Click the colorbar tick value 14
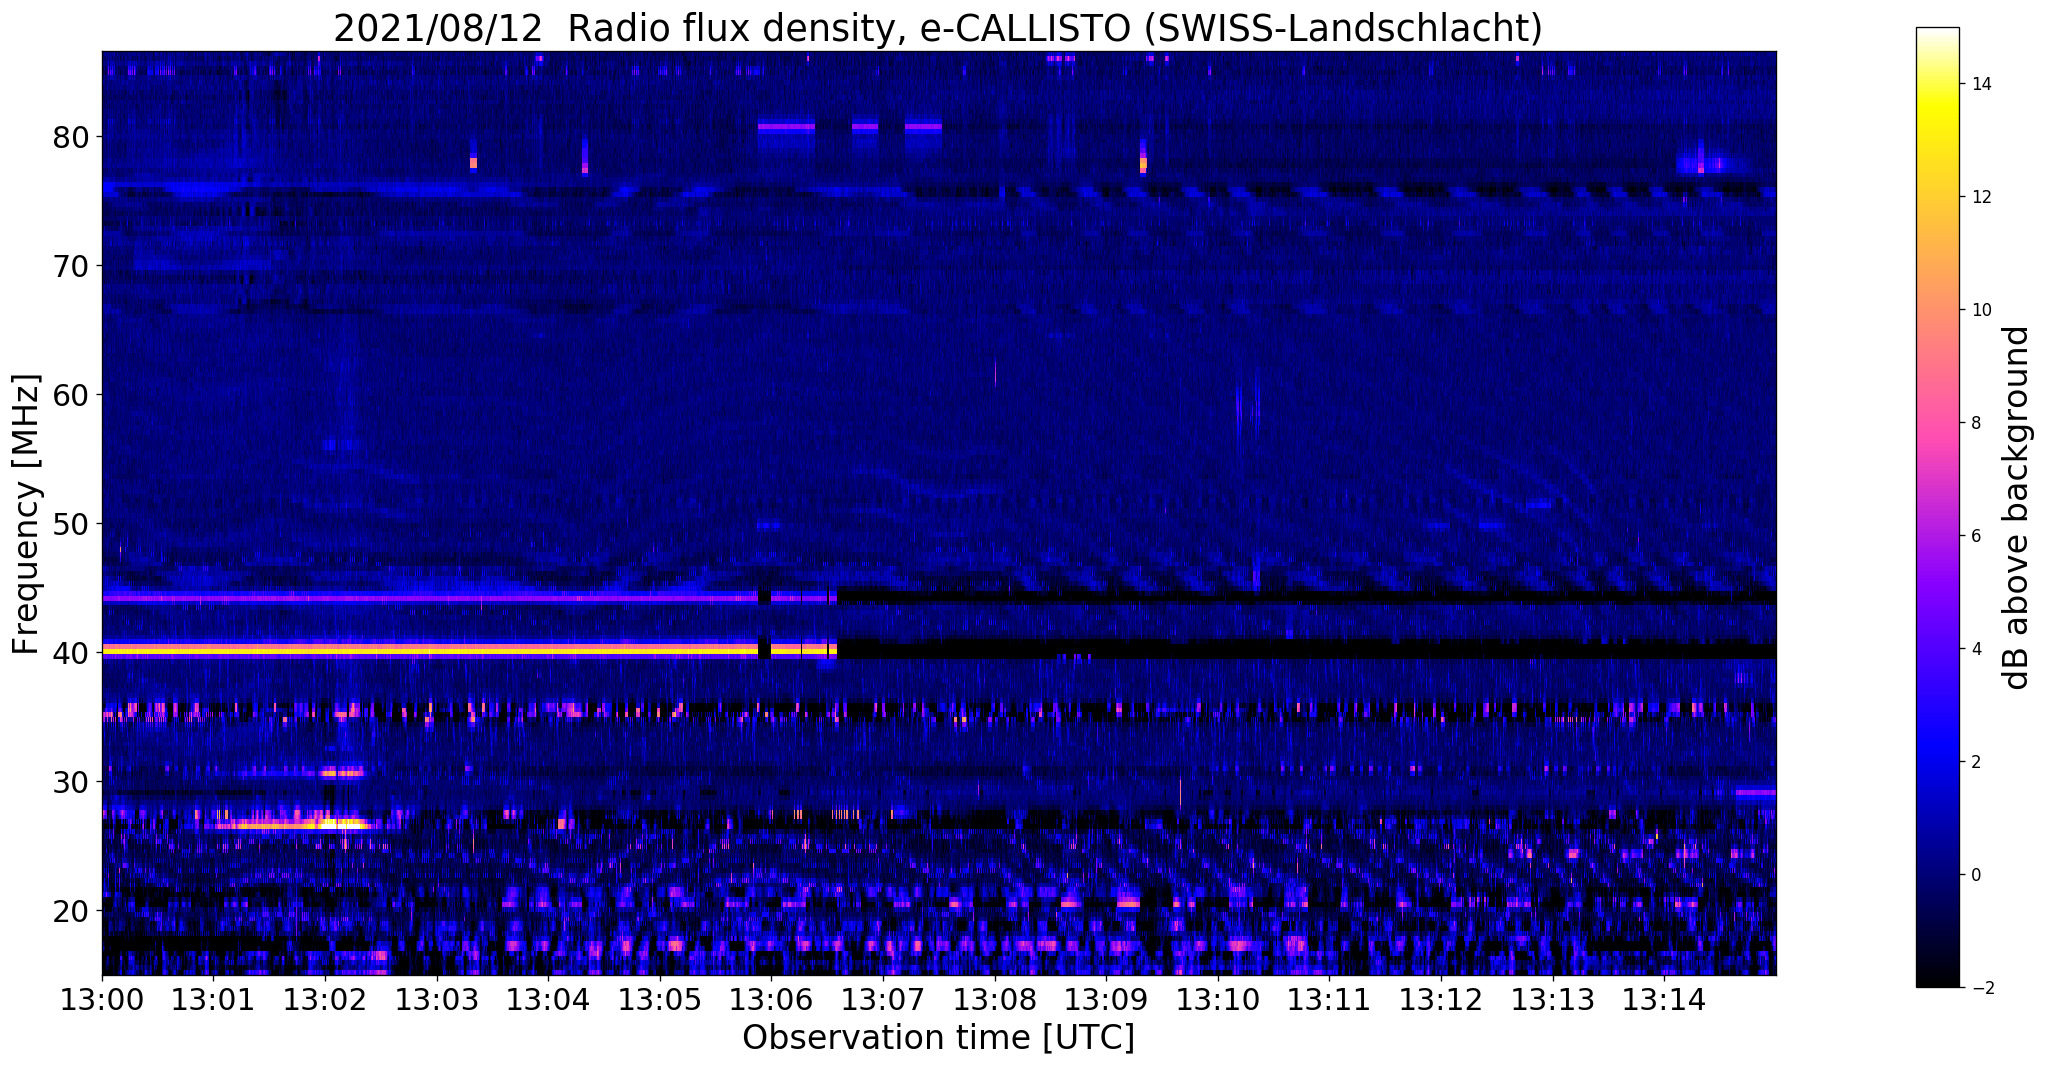2047x1067 pixels. pyautogui.click(x=1981, y=84)
